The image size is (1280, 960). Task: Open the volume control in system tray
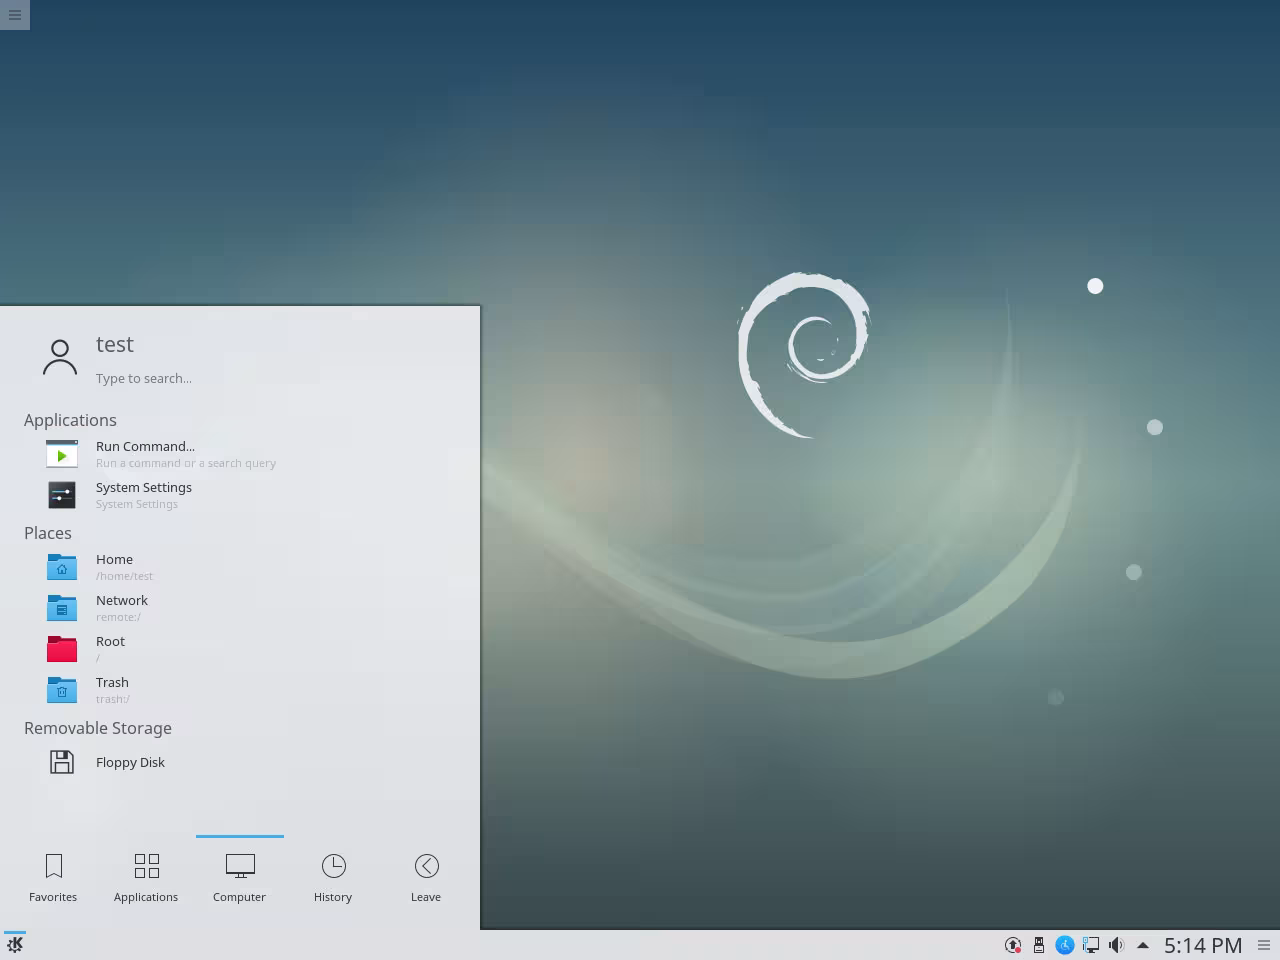click(x=1116, y=944)
